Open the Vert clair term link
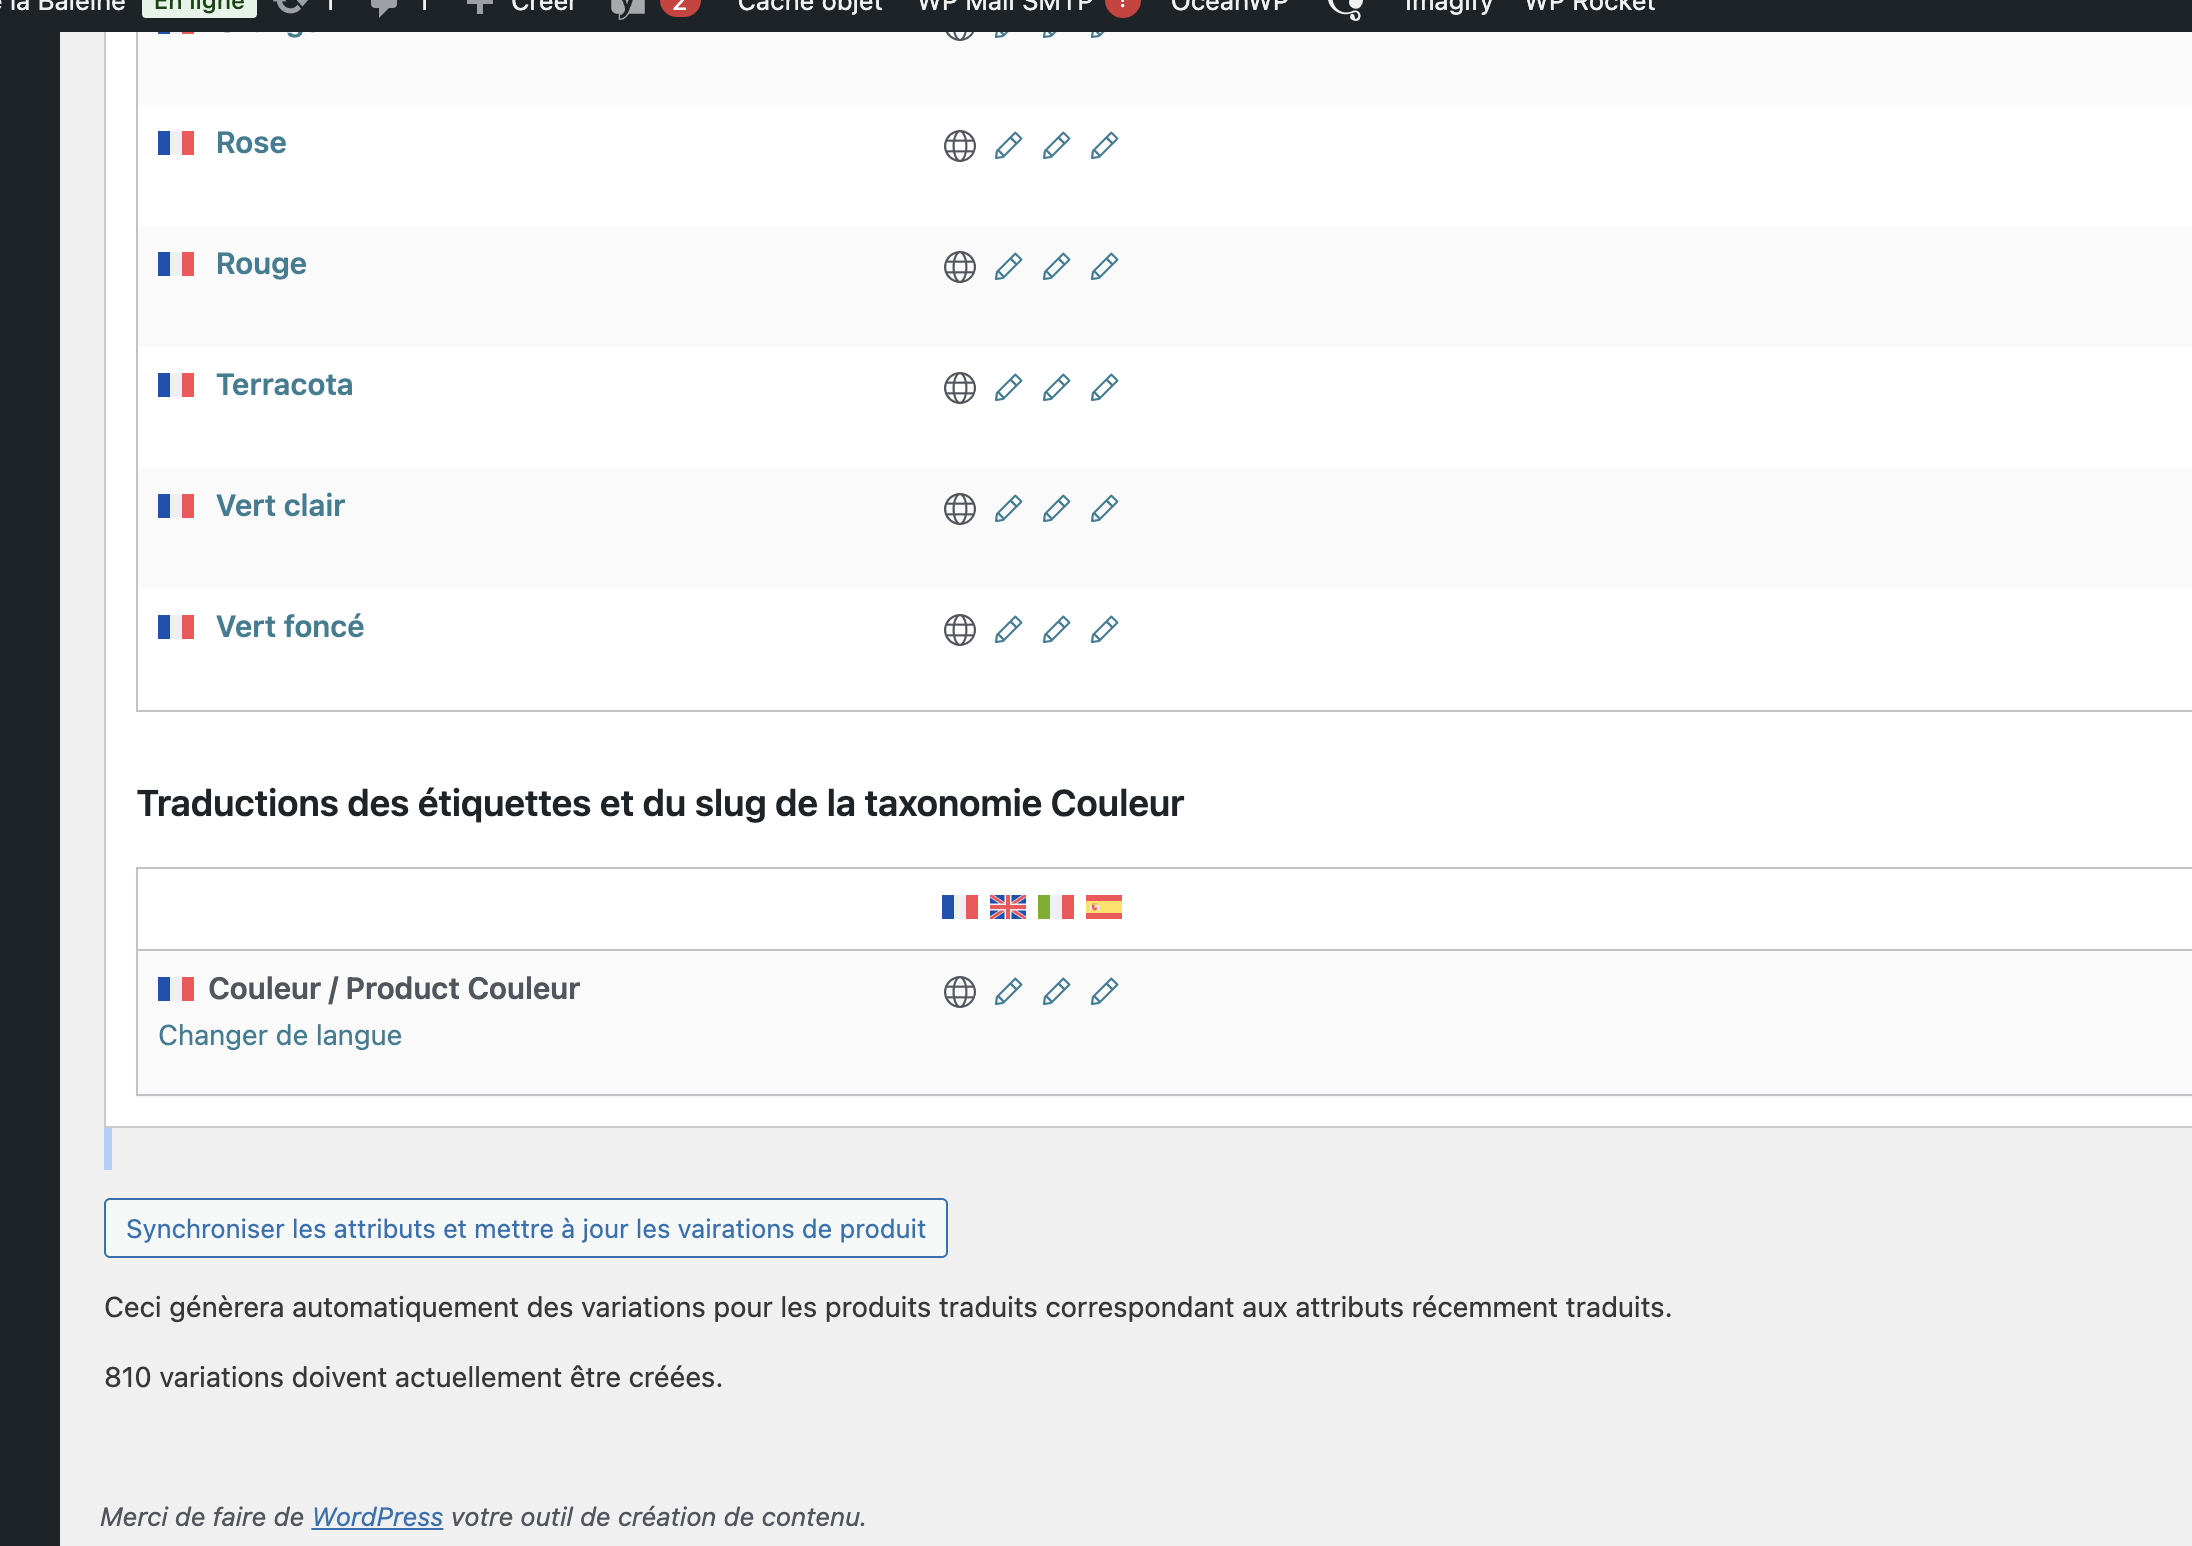This screenshot has height=1546, width=2192. (280, 506)
